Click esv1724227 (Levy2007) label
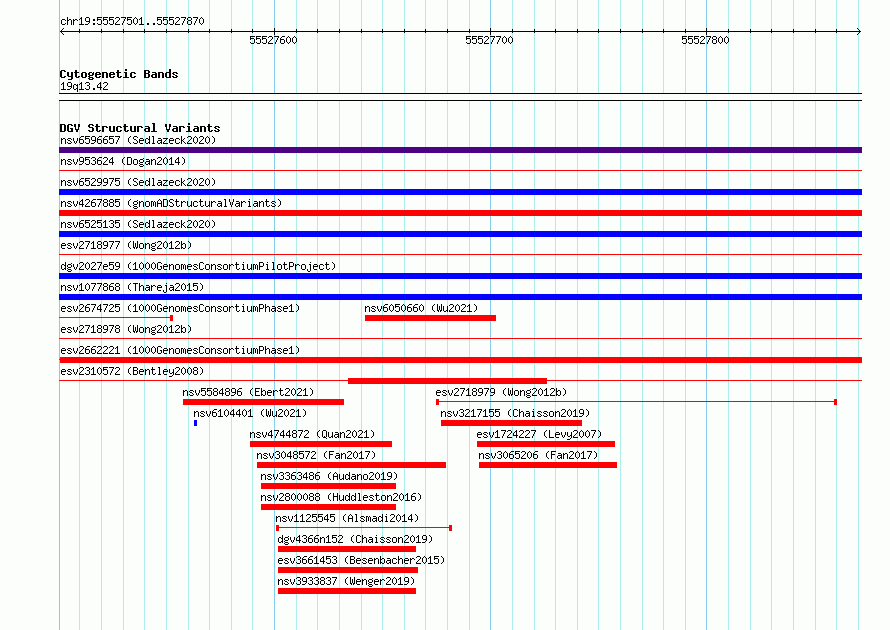Image resolution: width=890 pixels, height=630 pixels. coord(539,434)
